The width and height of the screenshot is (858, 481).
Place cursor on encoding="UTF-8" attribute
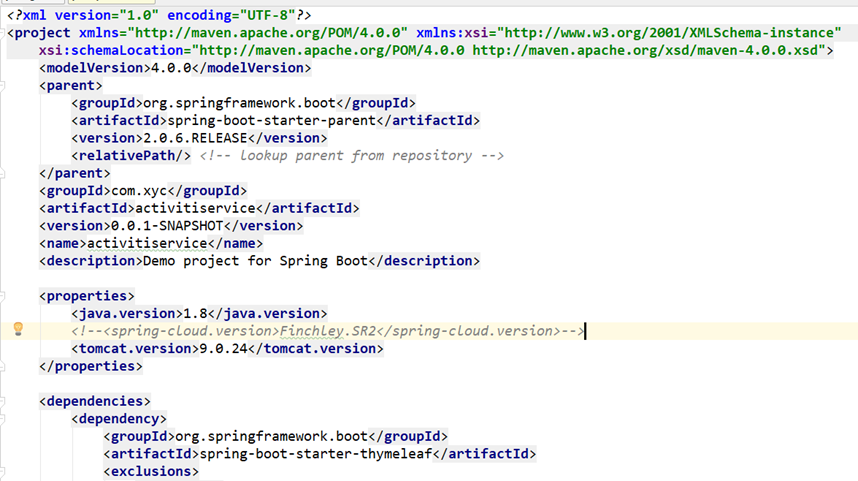pos(231,15)
